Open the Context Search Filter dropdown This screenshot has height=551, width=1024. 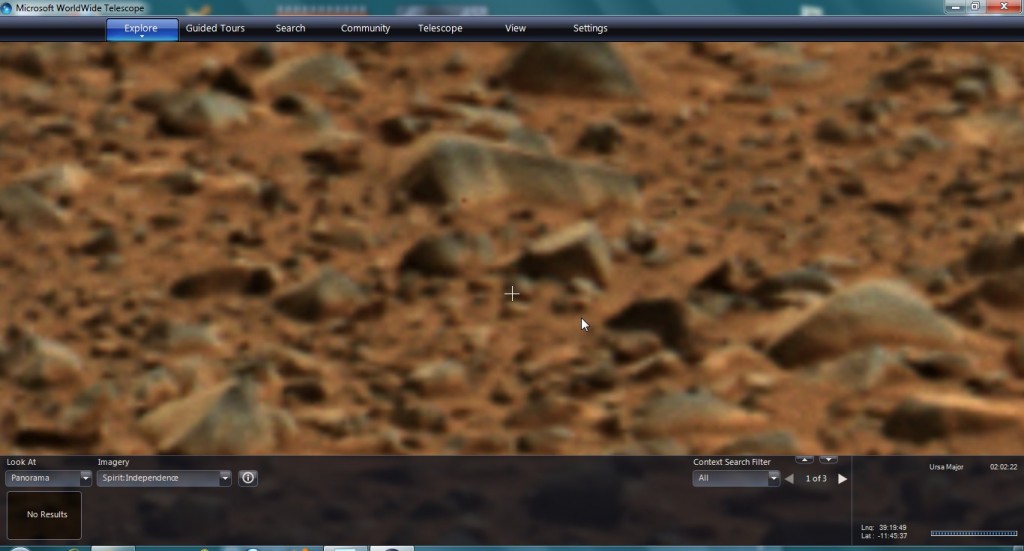click(x=773, y=479)
